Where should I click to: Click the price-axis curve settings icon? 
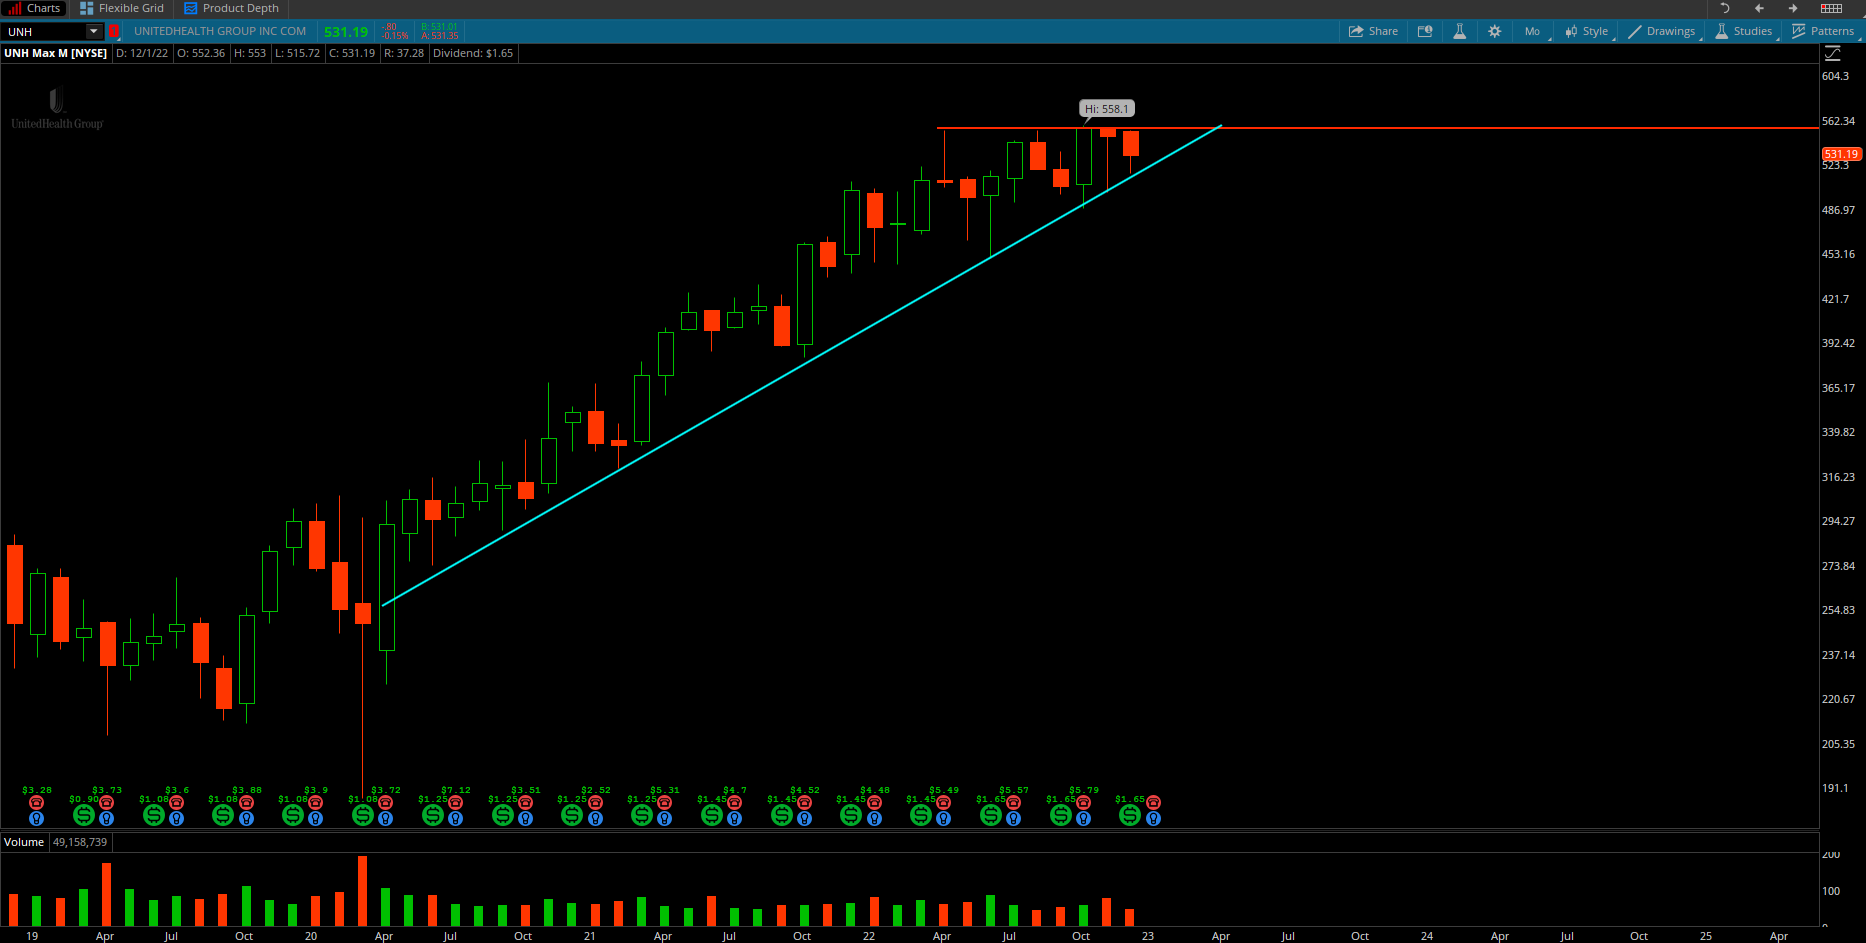click(1832, 54)
